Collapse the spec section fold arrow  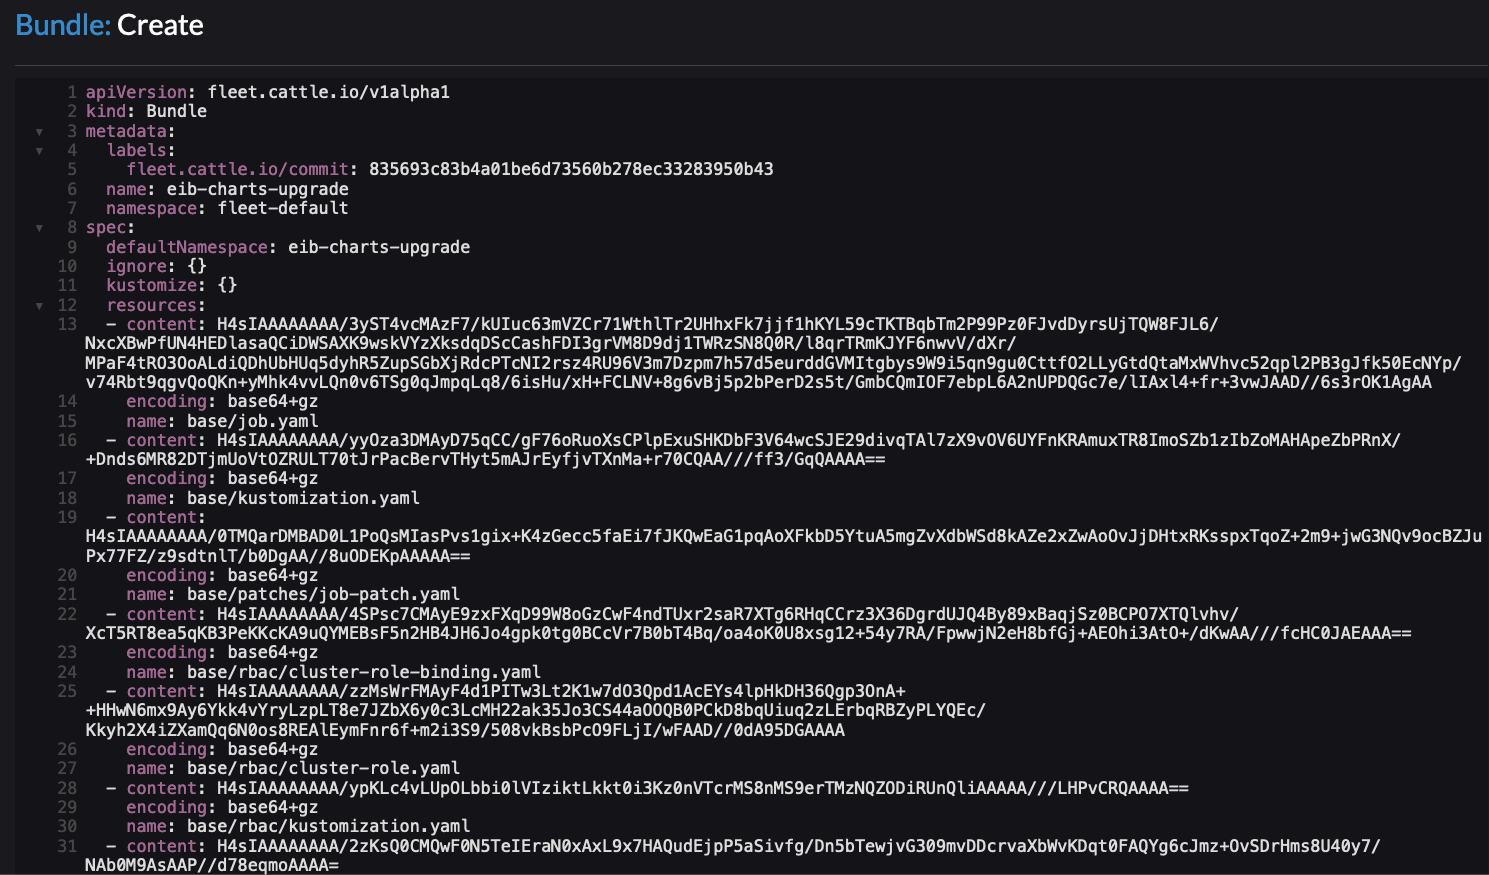39,228
